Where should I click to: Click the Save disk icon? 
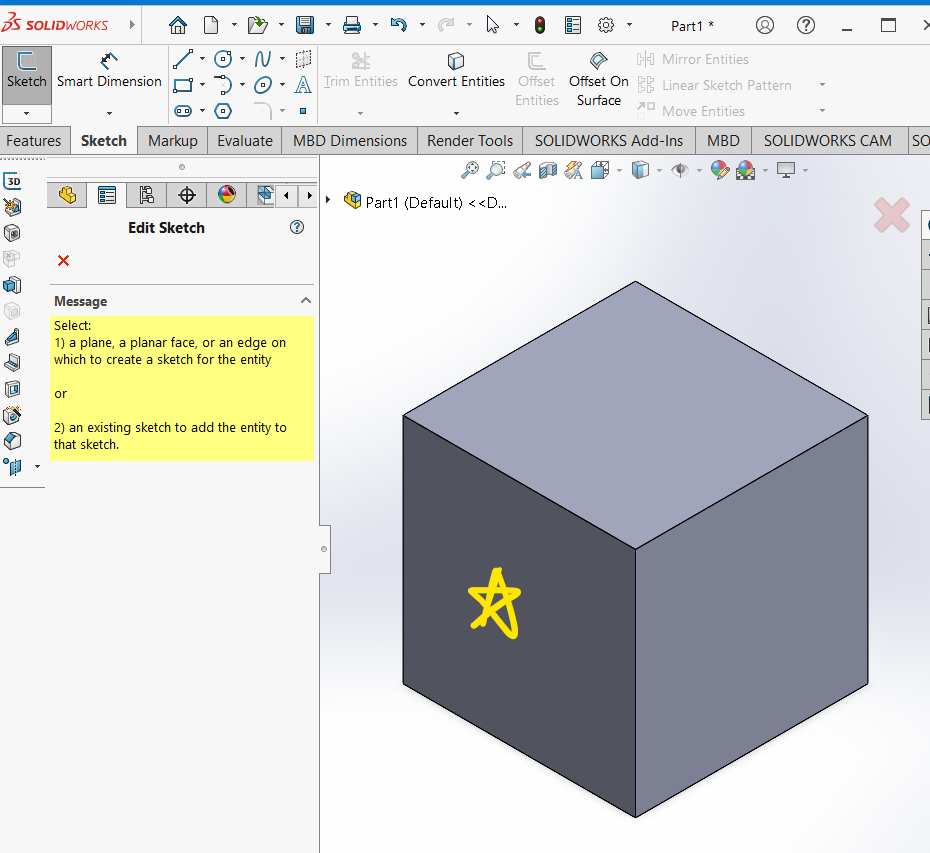coord(305,25)
